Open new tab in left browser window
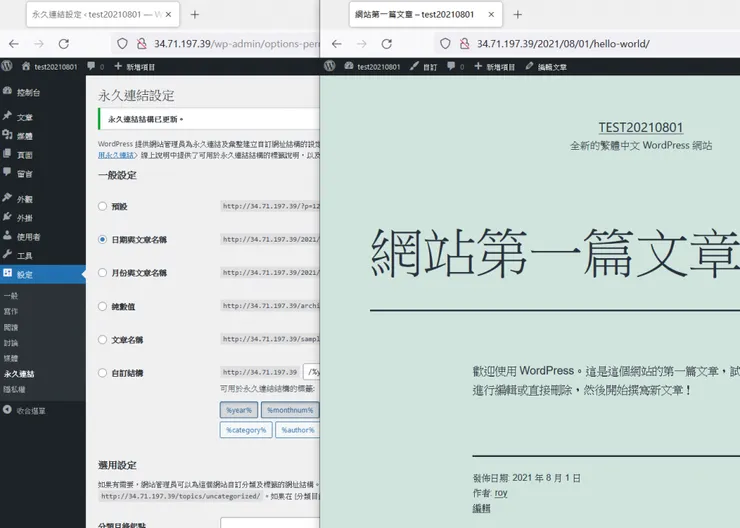The height and width of the screenshot is (528, 740). pos(194,15)
